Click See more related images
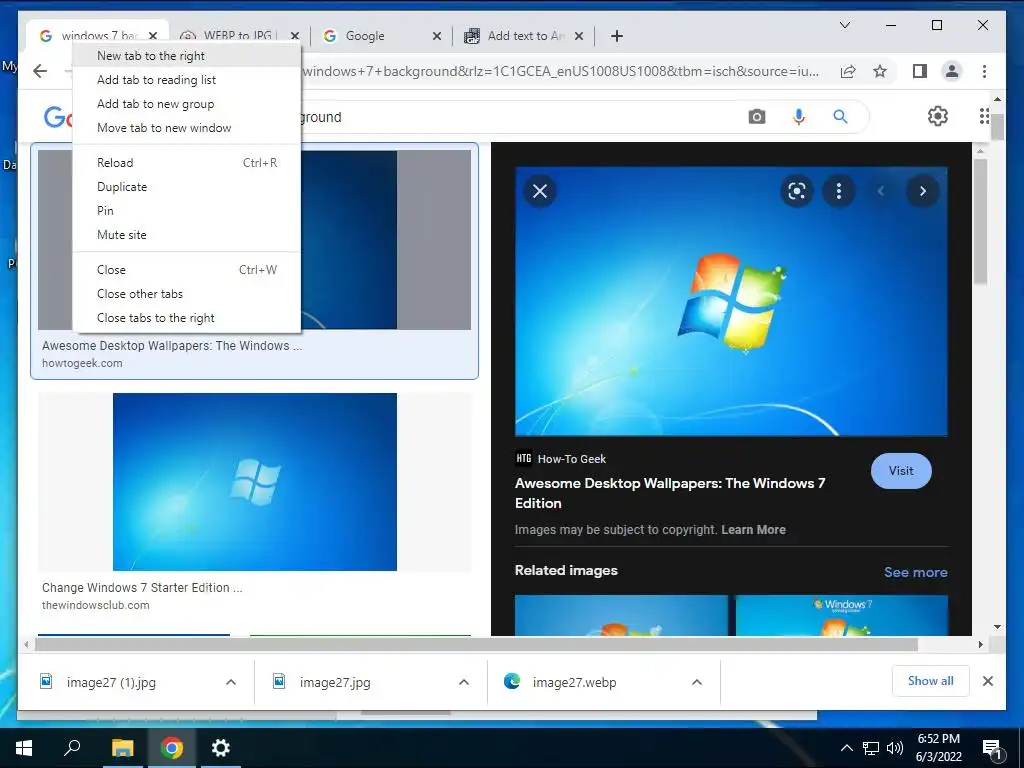Image resolution: width=1024 pixels, height=768 pixels. (916, 572)
